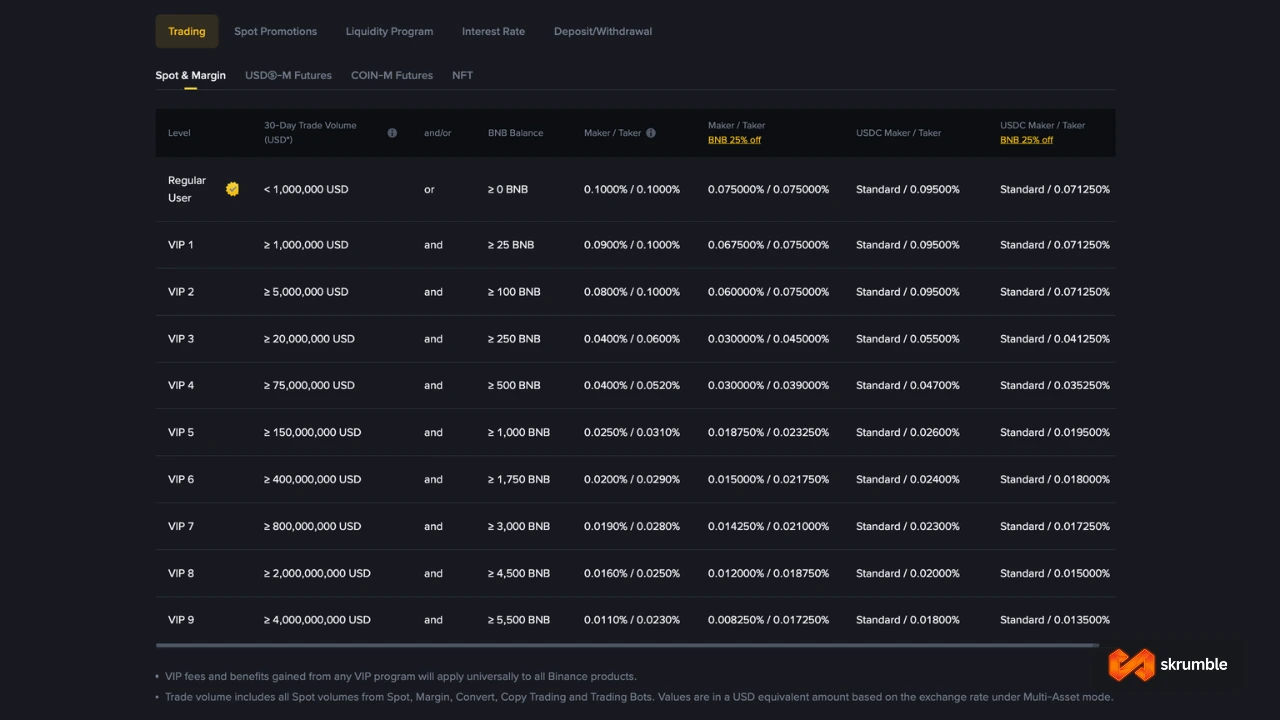Click the VIP 3 level label
The width and height of the screenshot is (1280, 720).
181,339
